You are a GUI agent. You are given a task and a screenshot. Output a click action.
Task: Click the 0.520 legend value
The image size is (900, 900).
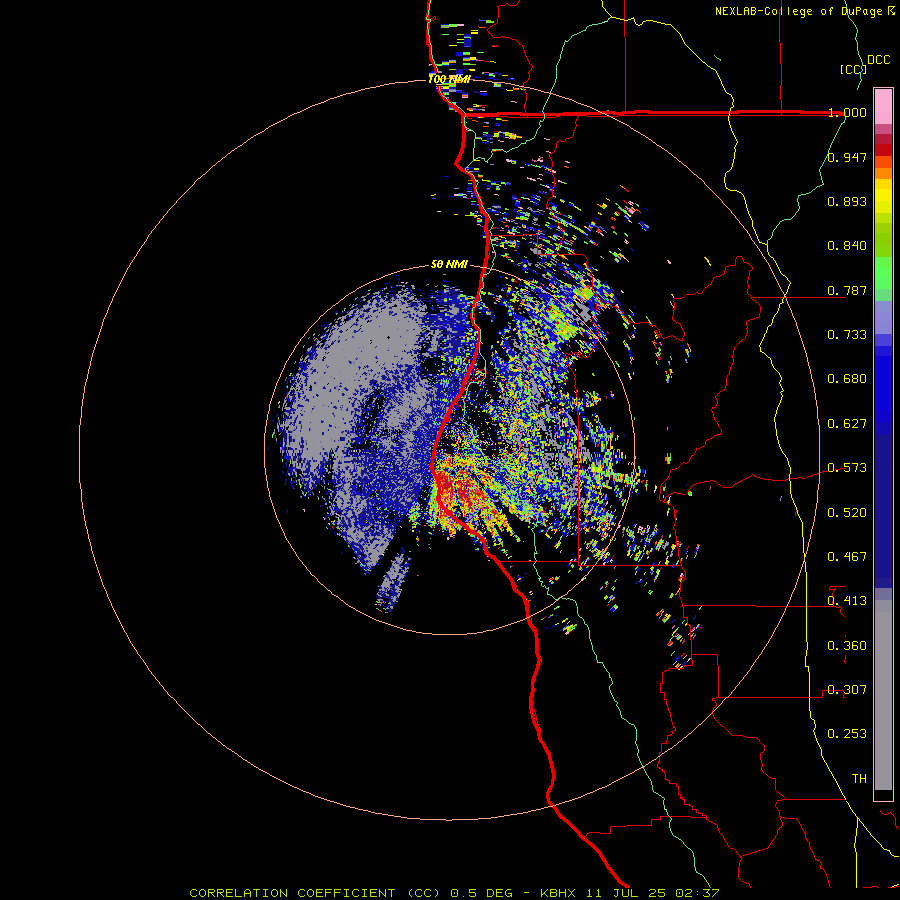pyautogui.click(x=847, y=513)
